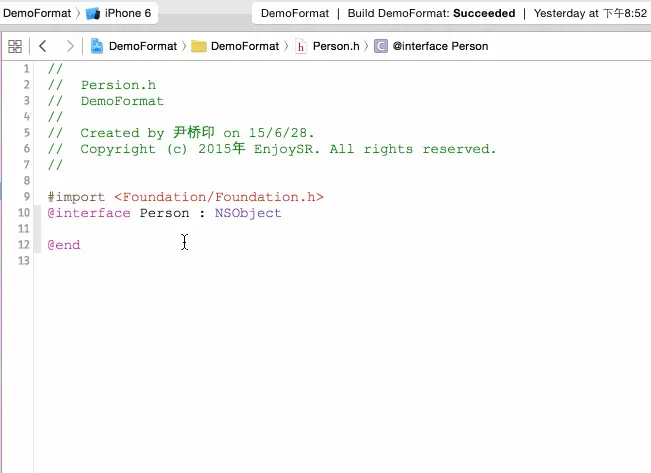The width and height of the screenshot is (651, 473).
Task: Click the <Foundation/Foundation.h> import path
Action: point(219,197)
